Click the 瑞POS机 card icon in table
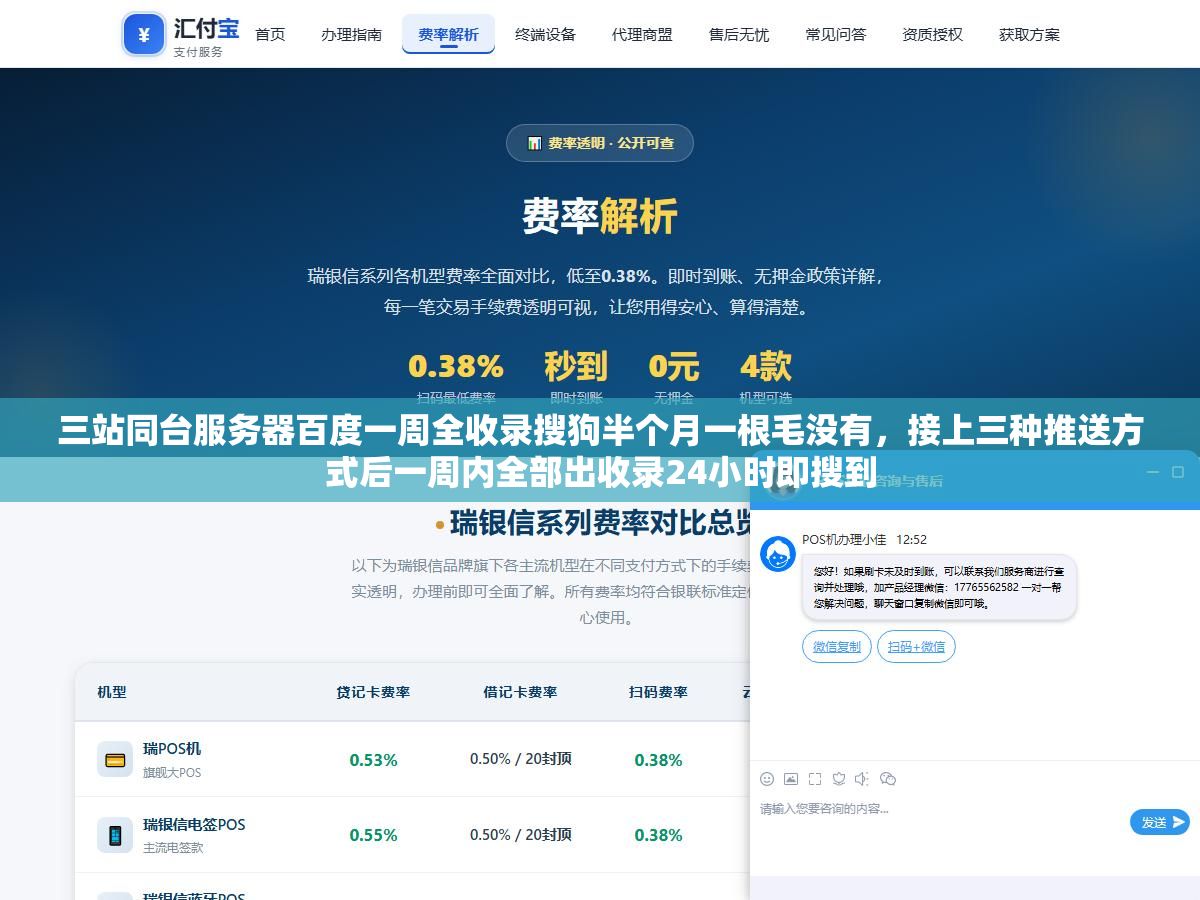Screen dimensions: 1200x900 tap(115, 759)
